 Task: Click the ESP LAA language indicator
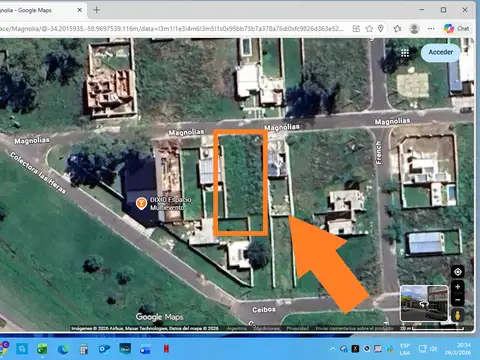(405, 349)
